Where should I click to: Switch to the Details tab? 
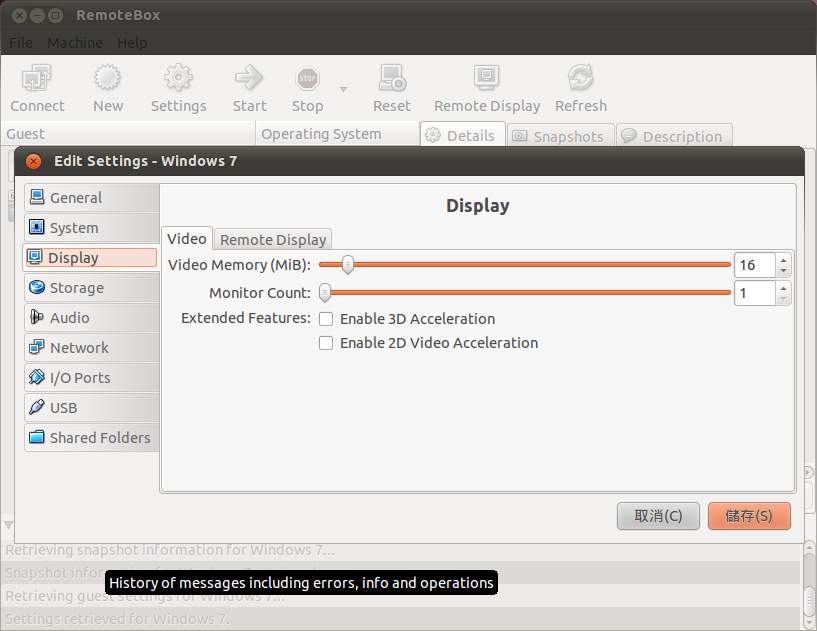point(462,135)
